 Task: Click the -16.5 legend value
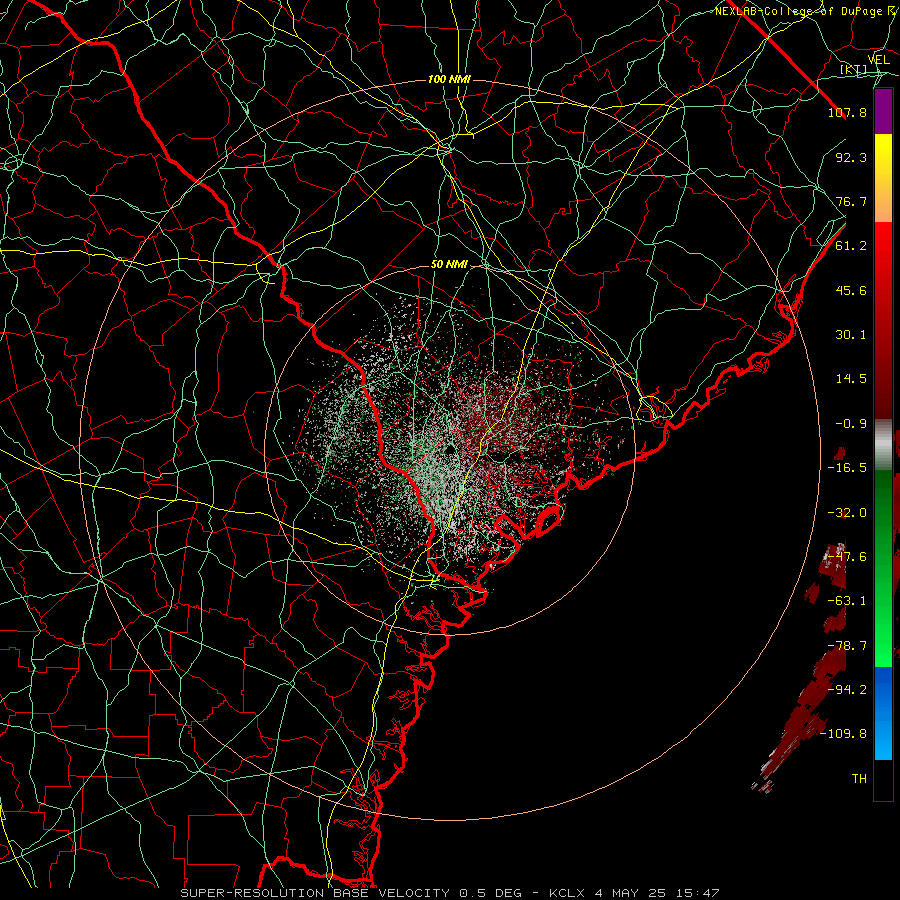(847, 468)
